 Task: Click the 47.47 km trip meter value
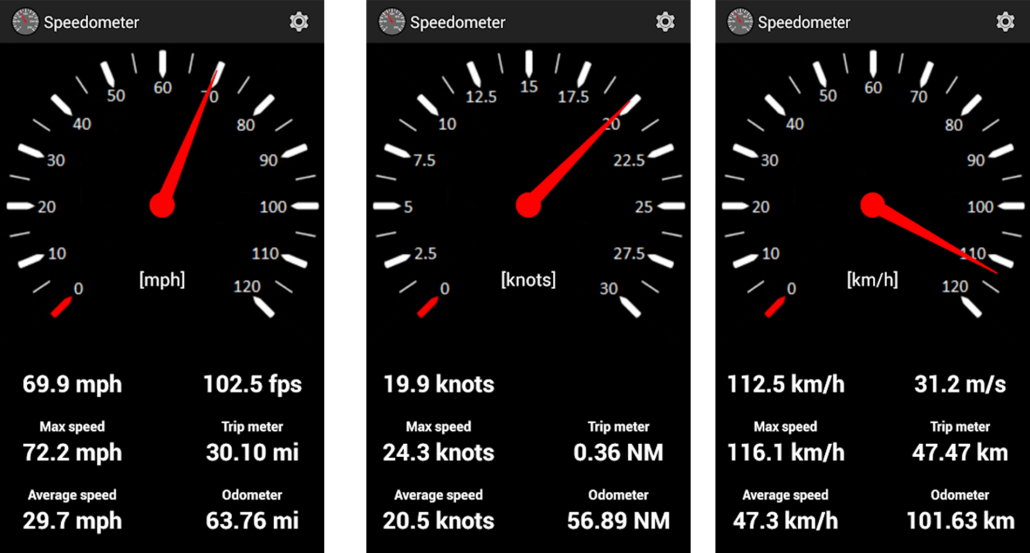pos(960,453)
